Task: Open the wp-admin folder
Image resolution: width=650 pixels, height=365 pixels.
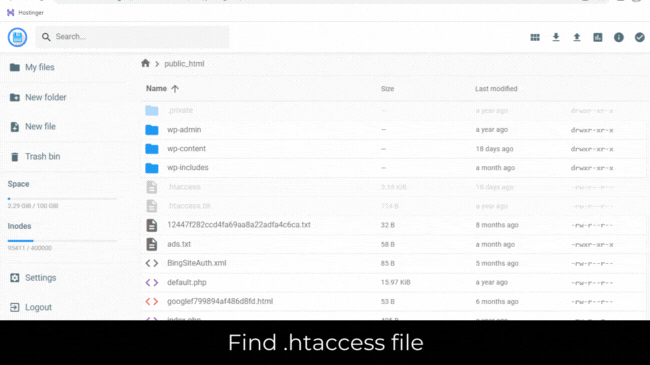Action: click(184, 129)
